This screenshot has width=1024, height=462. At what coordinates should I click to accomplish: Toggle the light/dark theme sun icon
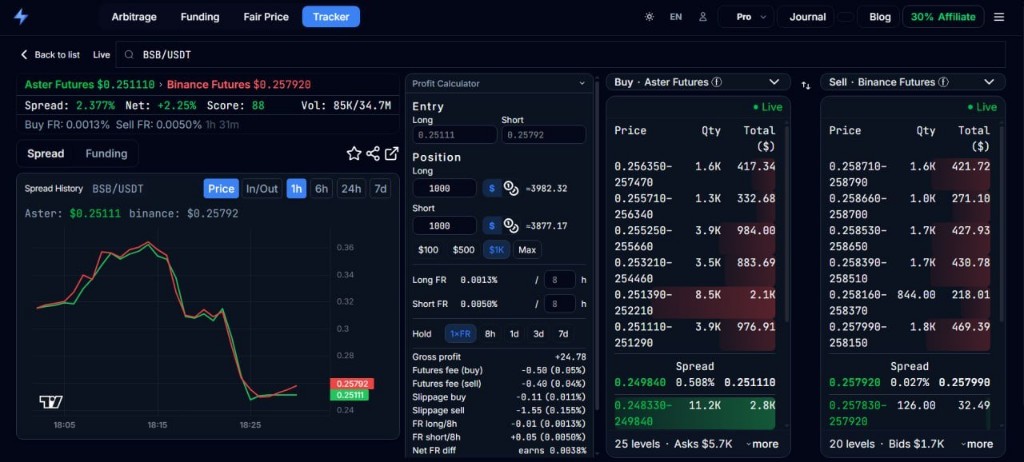click(649, 17)
